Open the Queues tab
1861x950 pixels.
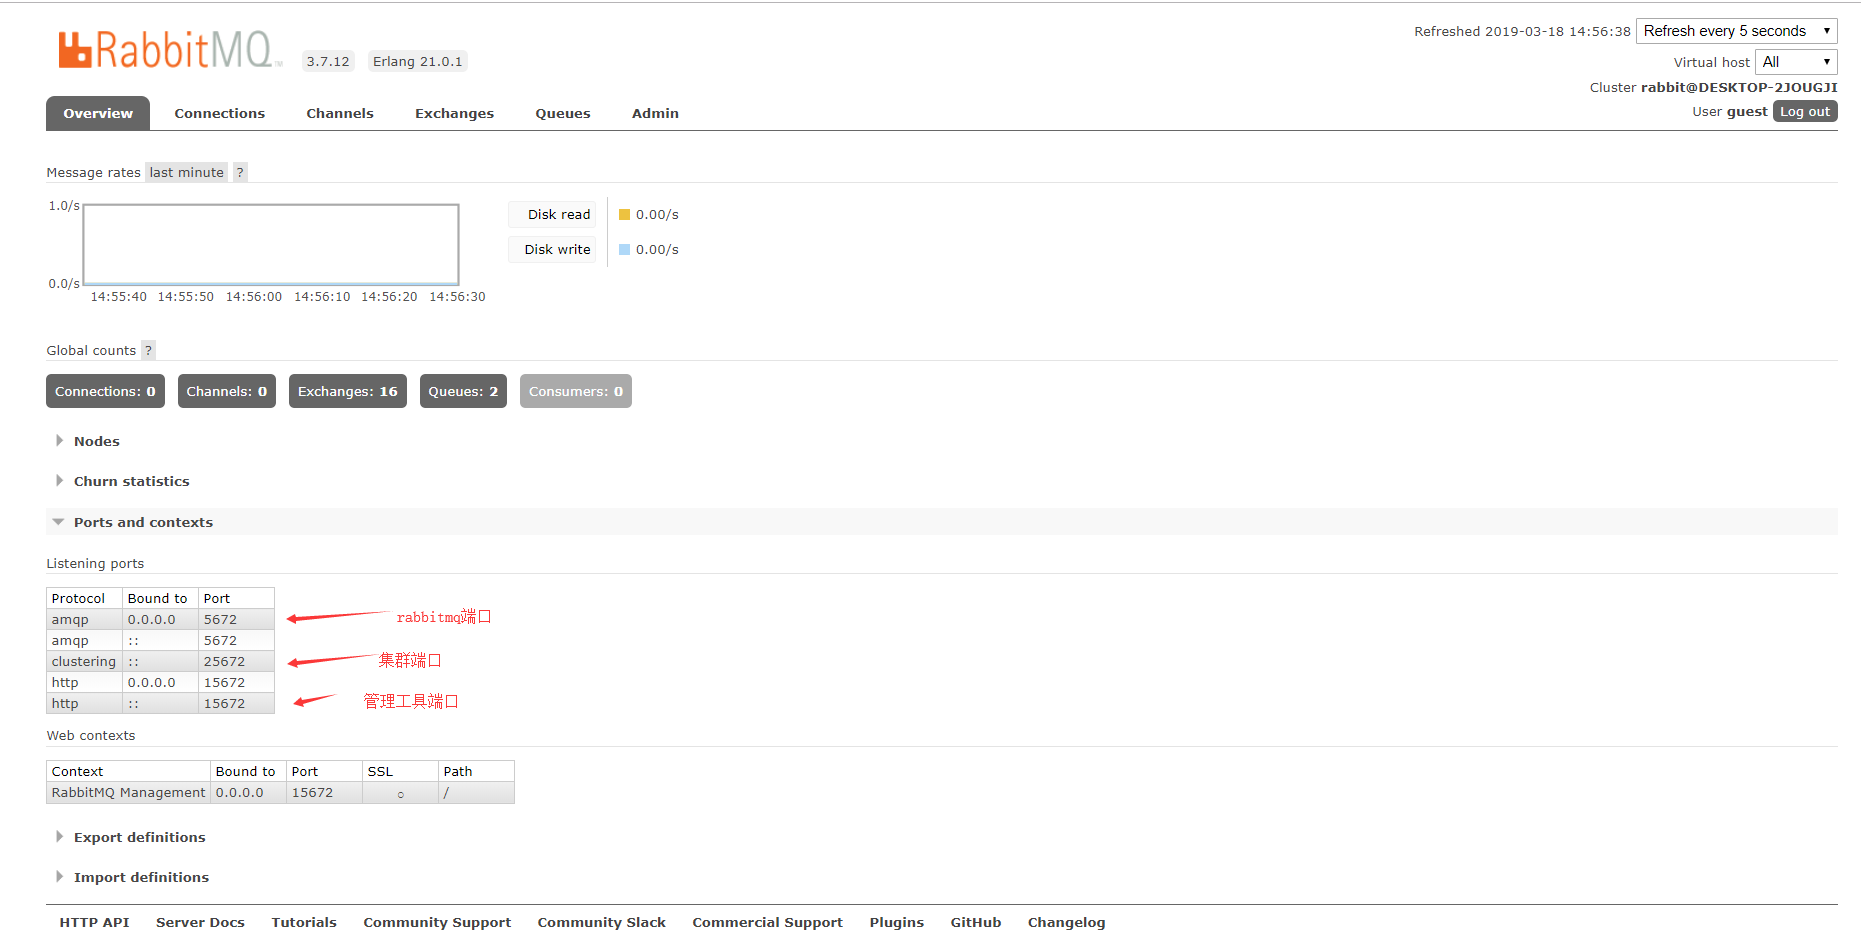coord(563,113)
